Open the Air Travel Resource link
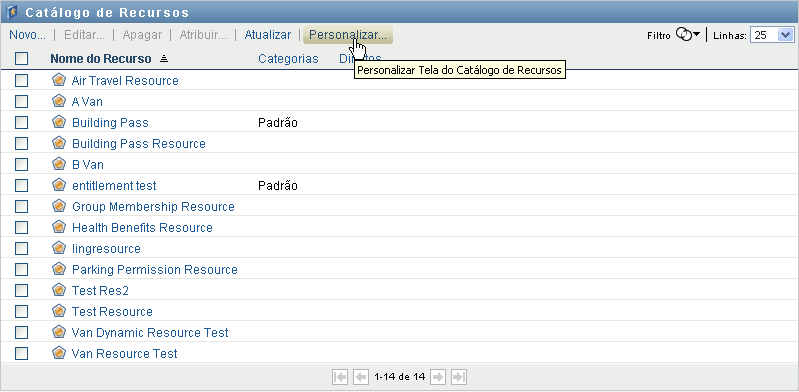The image size is (799, 392). [125, 81]
